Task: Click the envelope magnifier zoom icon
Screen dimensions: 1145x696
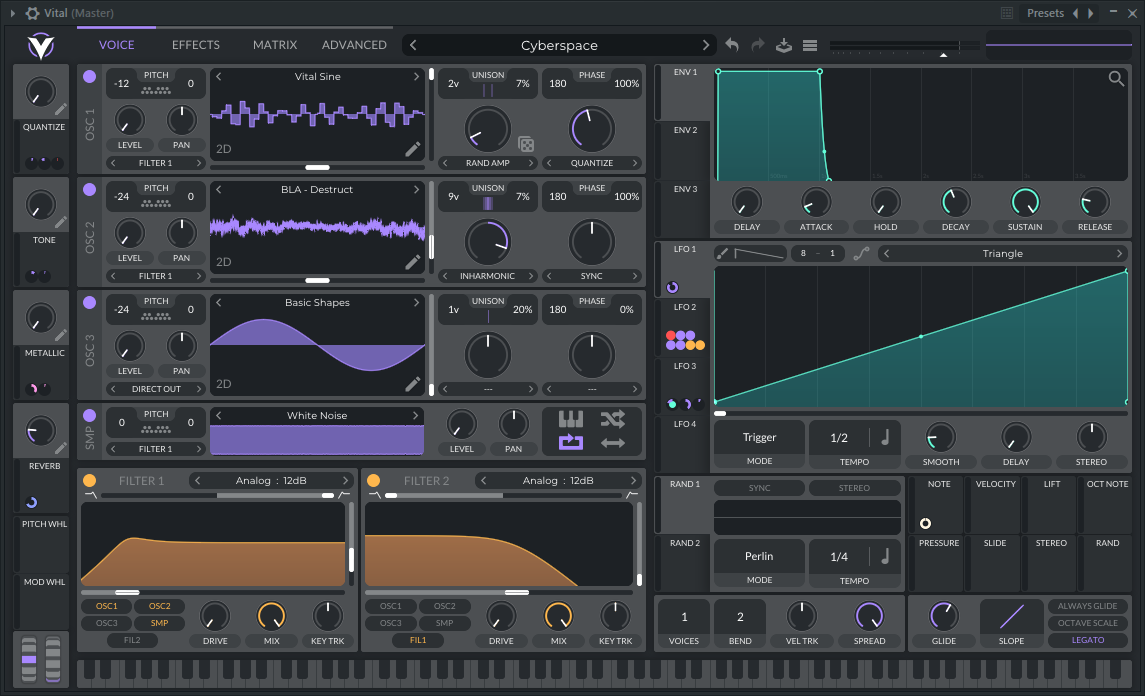Action: click(x=1116, y=79)
